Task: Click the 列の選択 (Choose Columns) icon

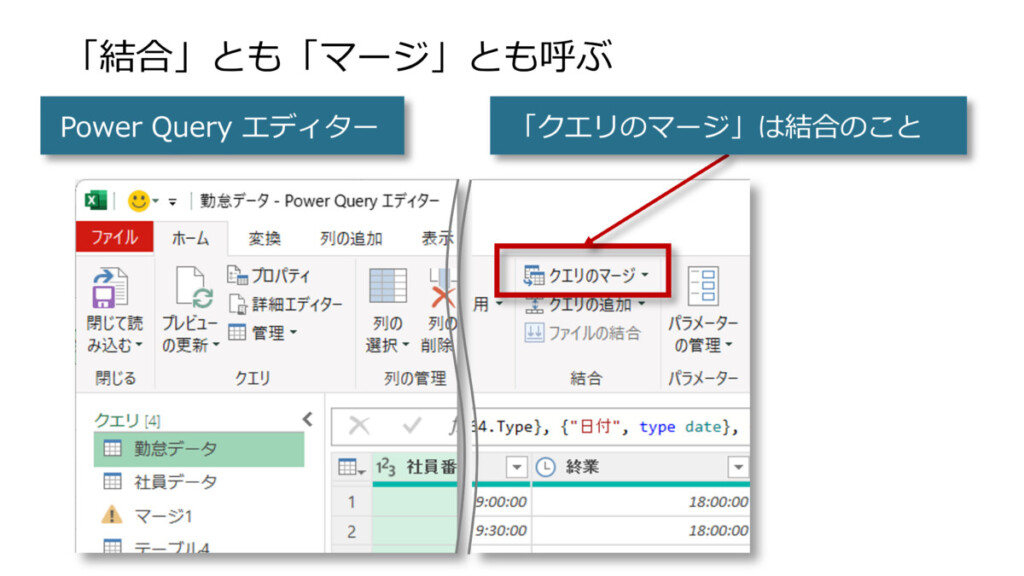Action: [387, 287]
